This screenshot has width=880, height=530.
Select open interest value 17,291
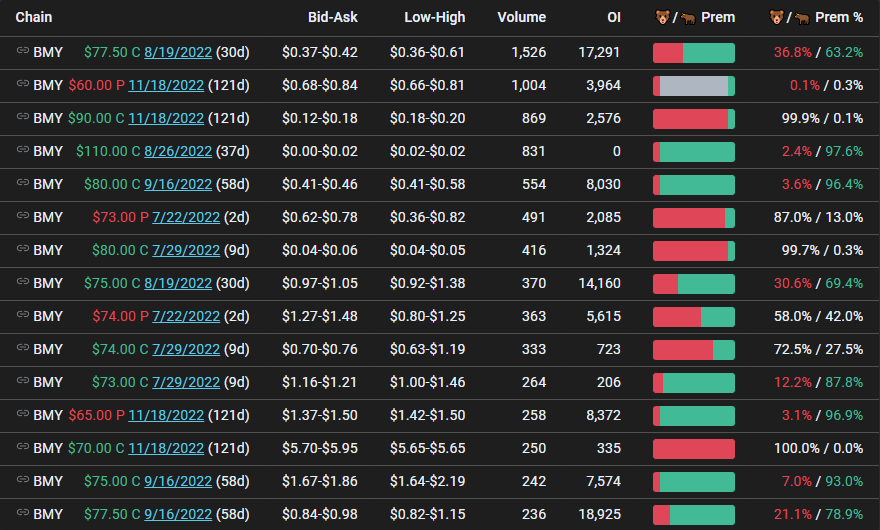pyautogui.click(x=599, y=52)
